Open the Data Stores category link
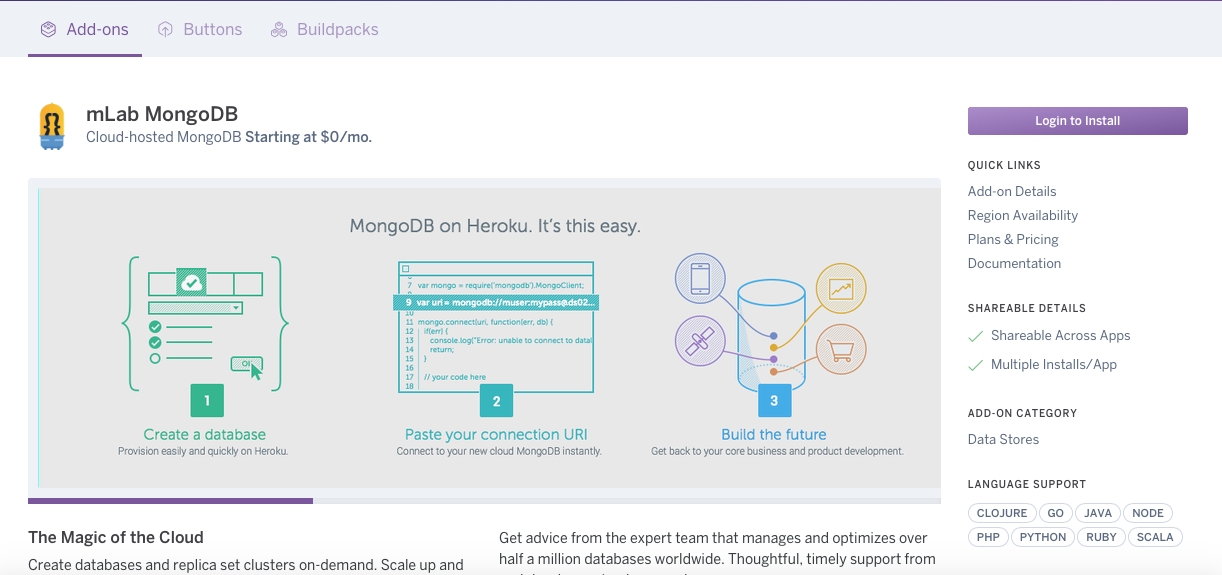 pyautogui.click(x=1003, y=439)
